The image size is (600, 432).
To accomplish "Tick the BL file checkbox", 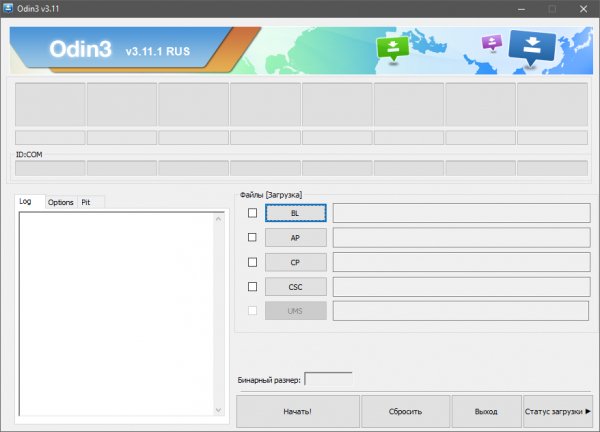I will coord(253,213).
